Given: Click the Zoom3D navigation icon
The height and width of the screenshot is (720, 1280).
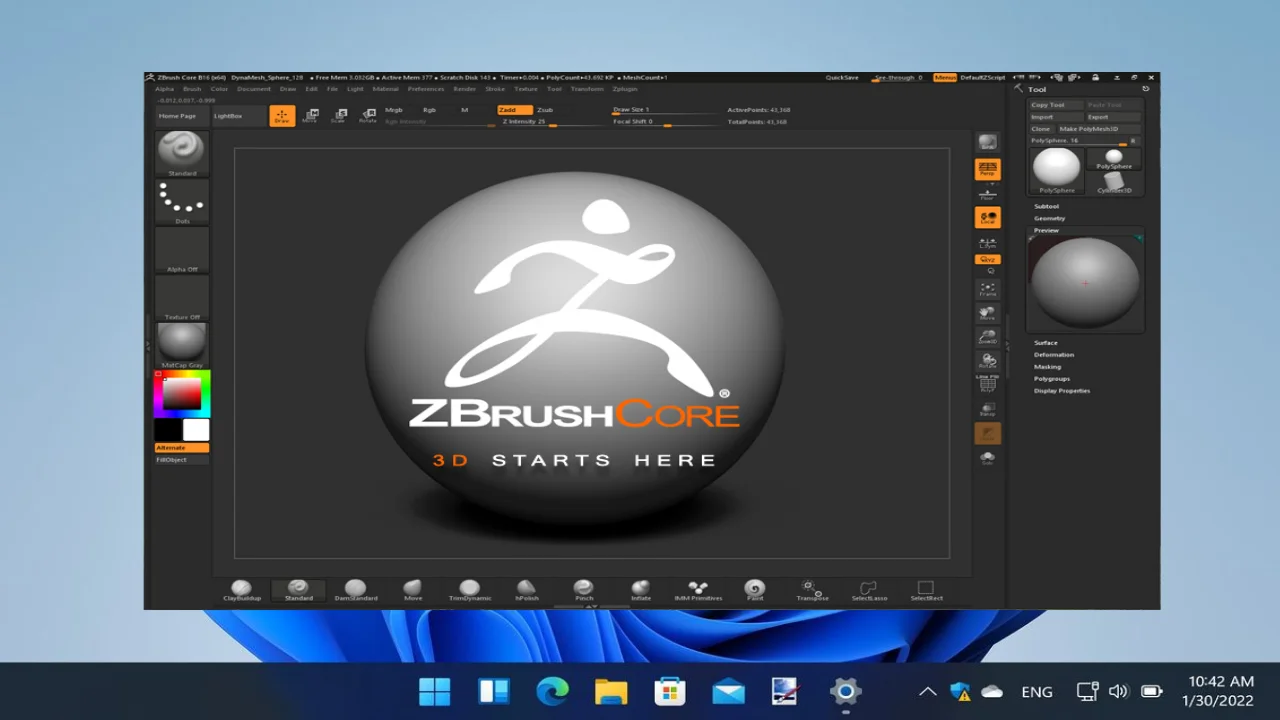Looking at the screenshot, I should (x=988, y=337).
